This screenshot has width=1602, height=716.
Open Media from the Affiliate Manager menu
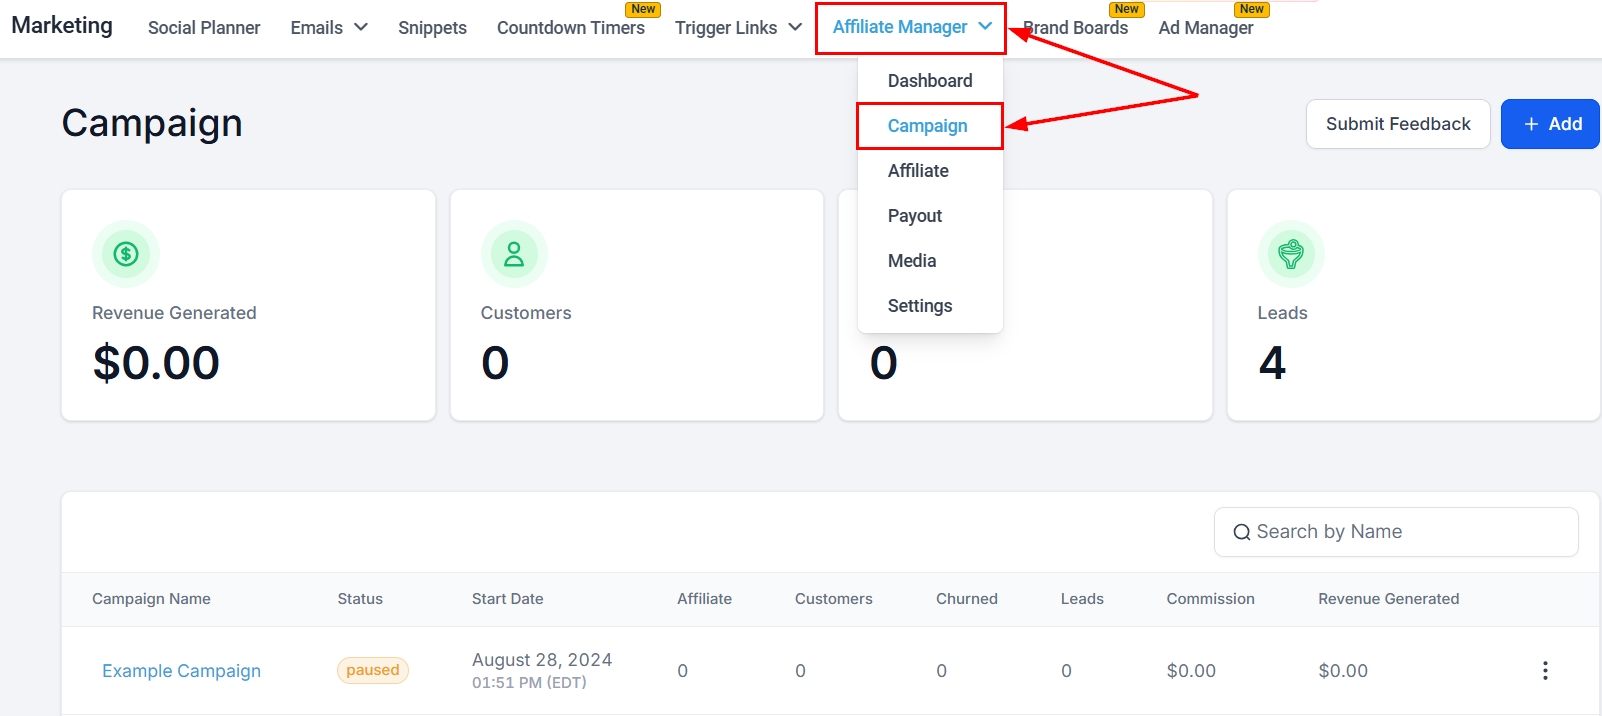coord(912,261)
